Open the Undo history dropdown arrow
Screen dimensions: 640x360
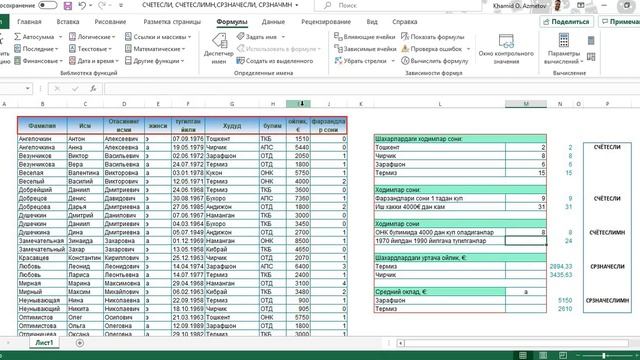tap(90, 5)
